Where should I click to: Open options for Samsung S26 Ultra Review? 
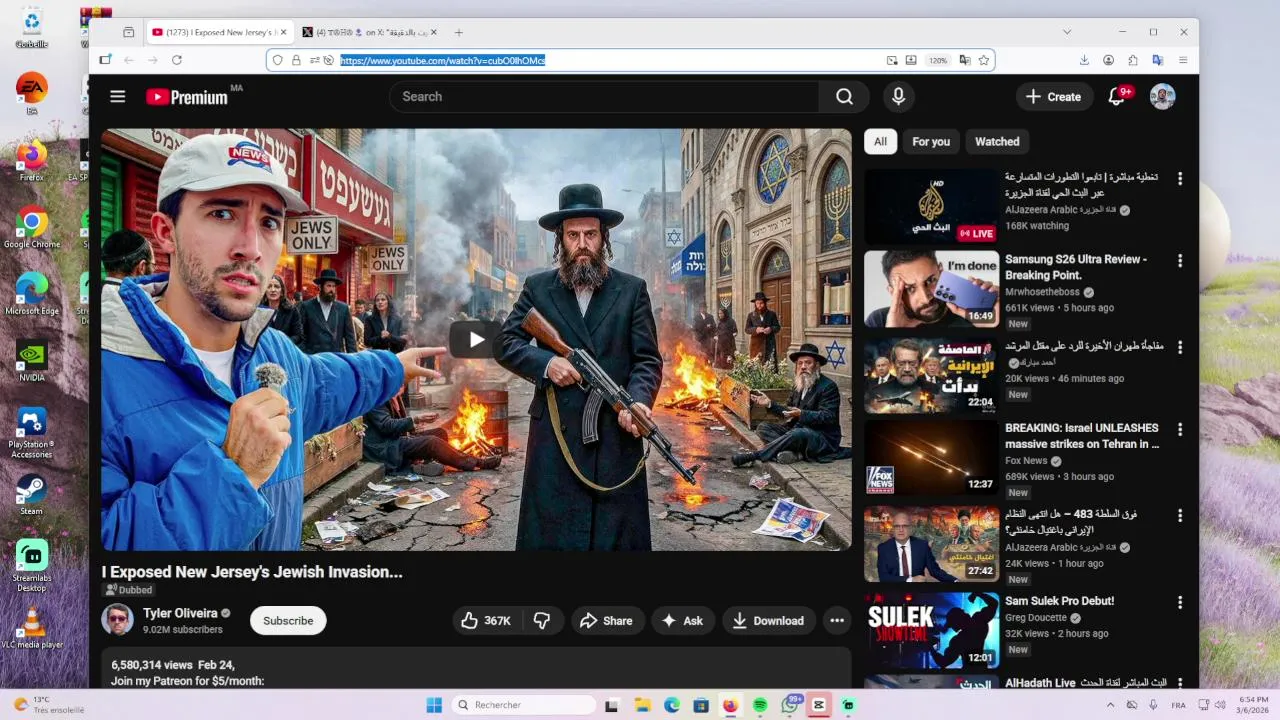point(1180,261)
